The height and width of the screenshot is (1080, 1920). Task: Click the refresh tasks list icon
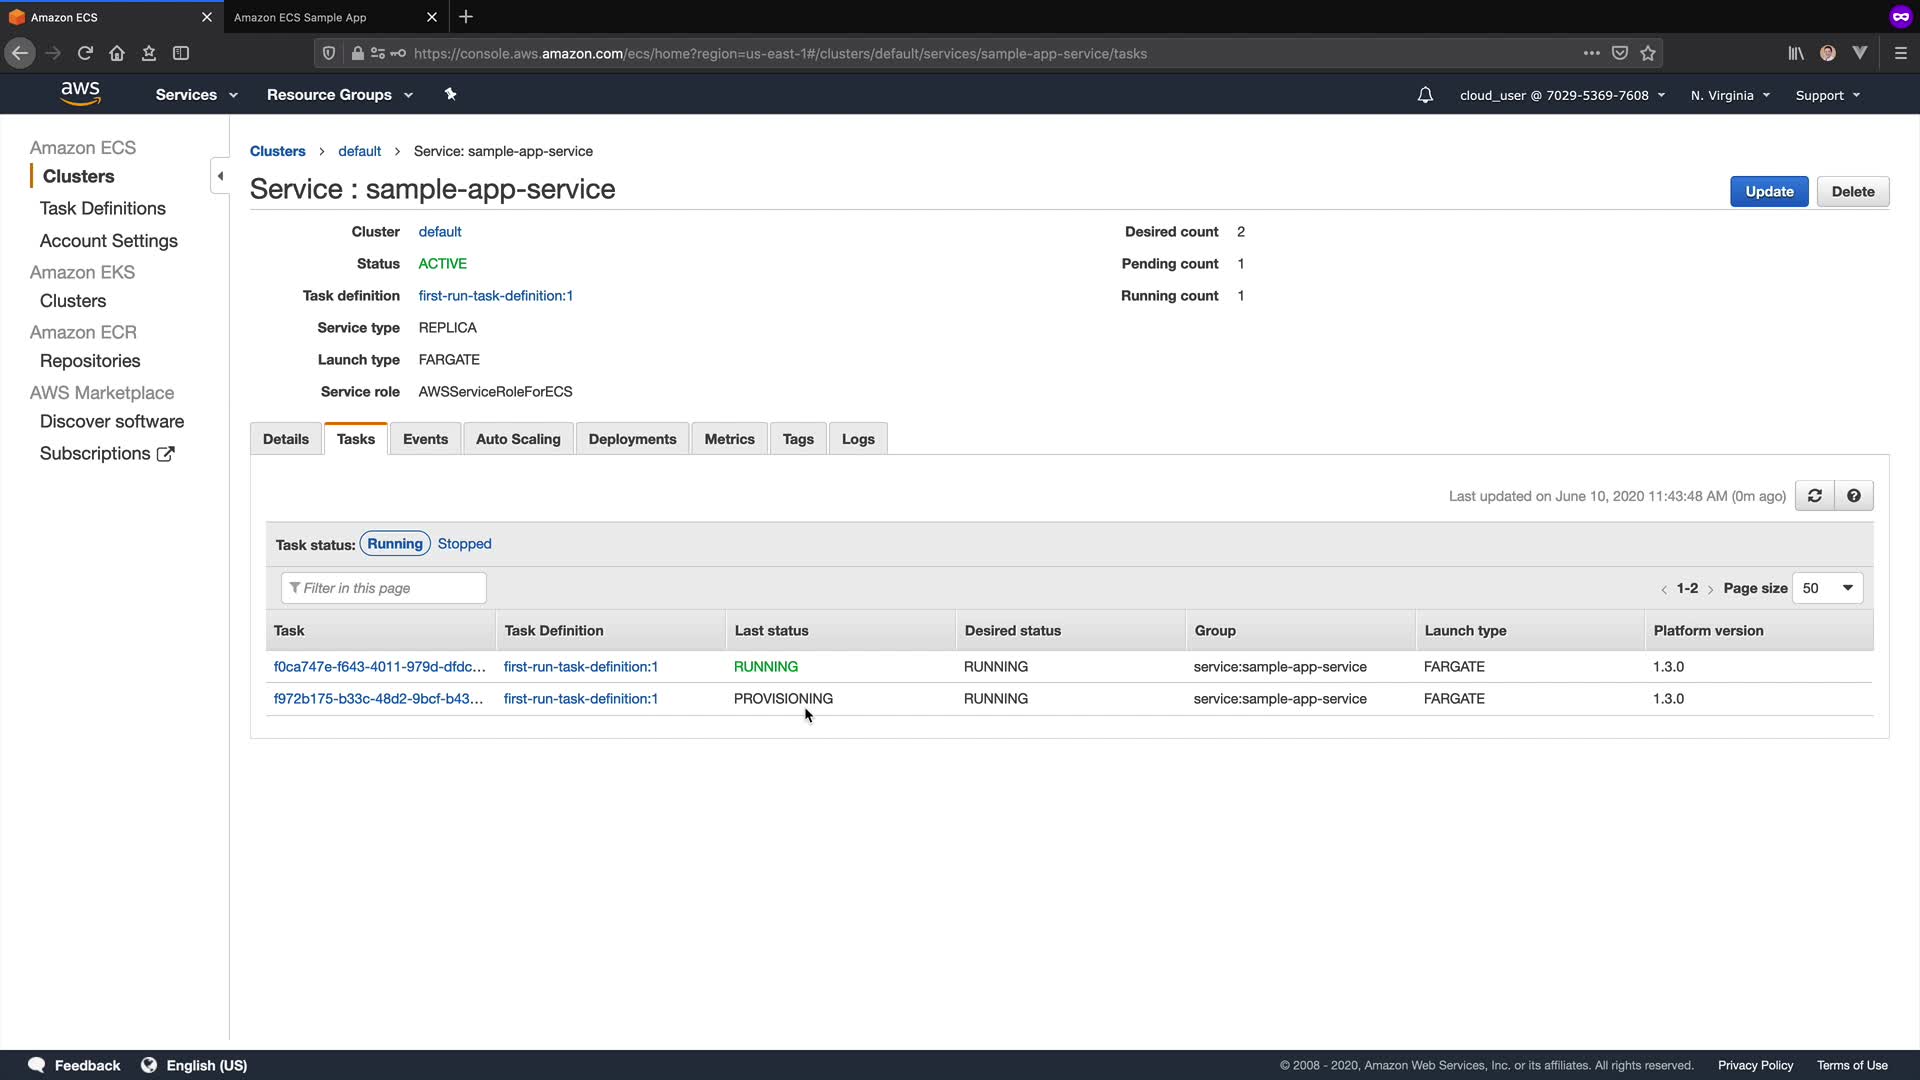pos(1814,496)
